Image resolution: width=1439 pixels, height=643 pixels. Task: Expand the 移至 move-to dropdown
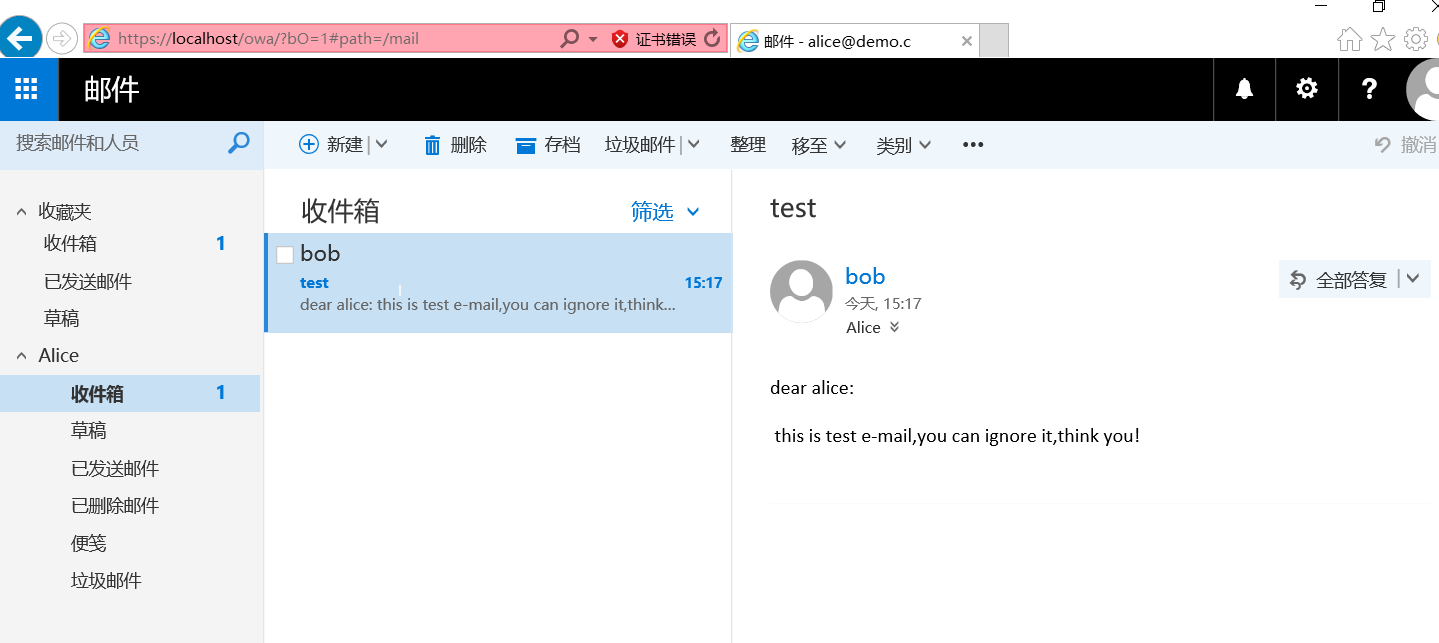(818, 144)
